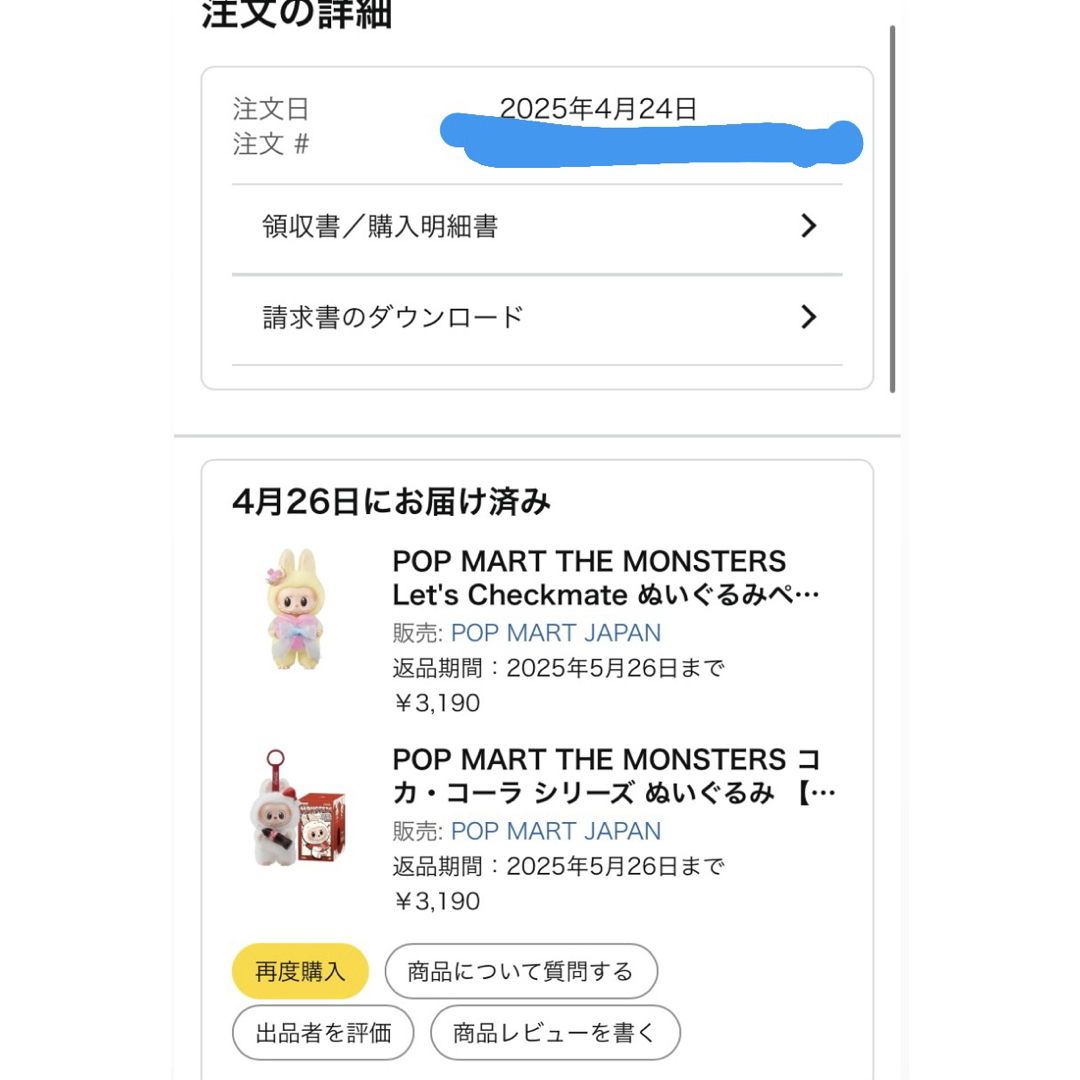Open POP MART Let's Checkmate product title
This screenshot has height=1080, width=1080.
tap(606, 578)
